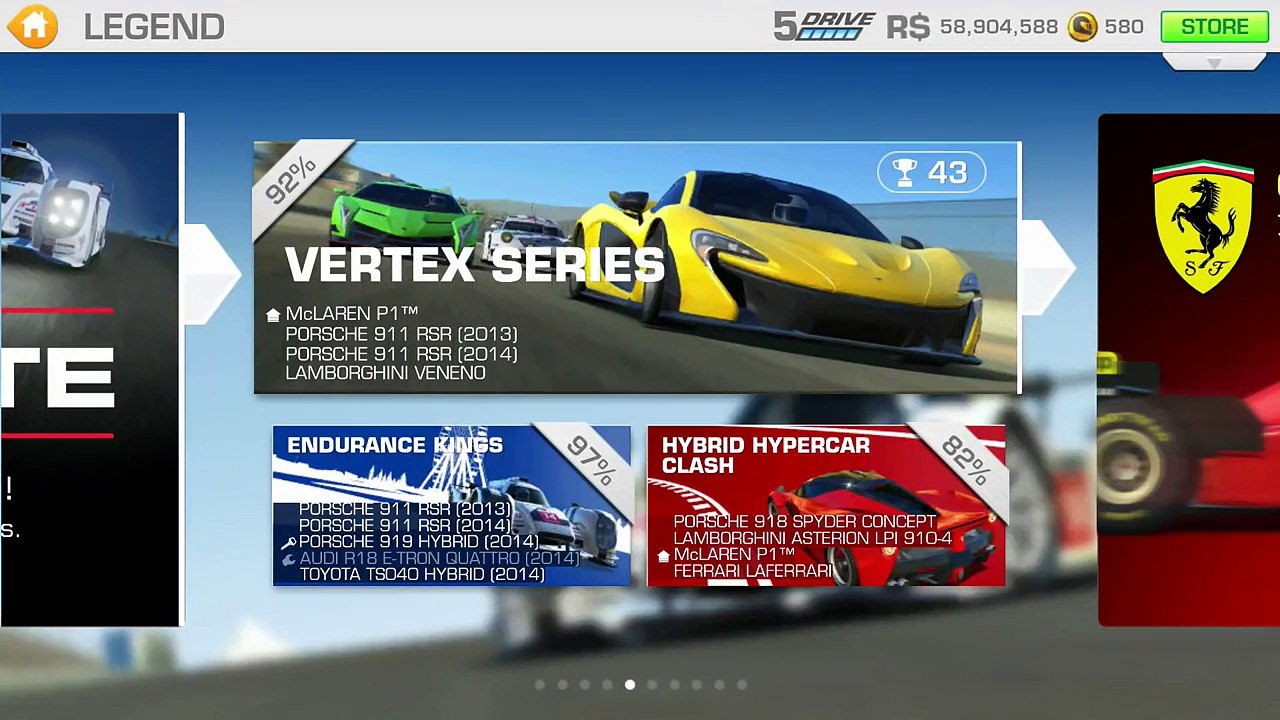1280x720 pixels.
Task: Select the active fifth page indicator dot
Action: [630, 685]
